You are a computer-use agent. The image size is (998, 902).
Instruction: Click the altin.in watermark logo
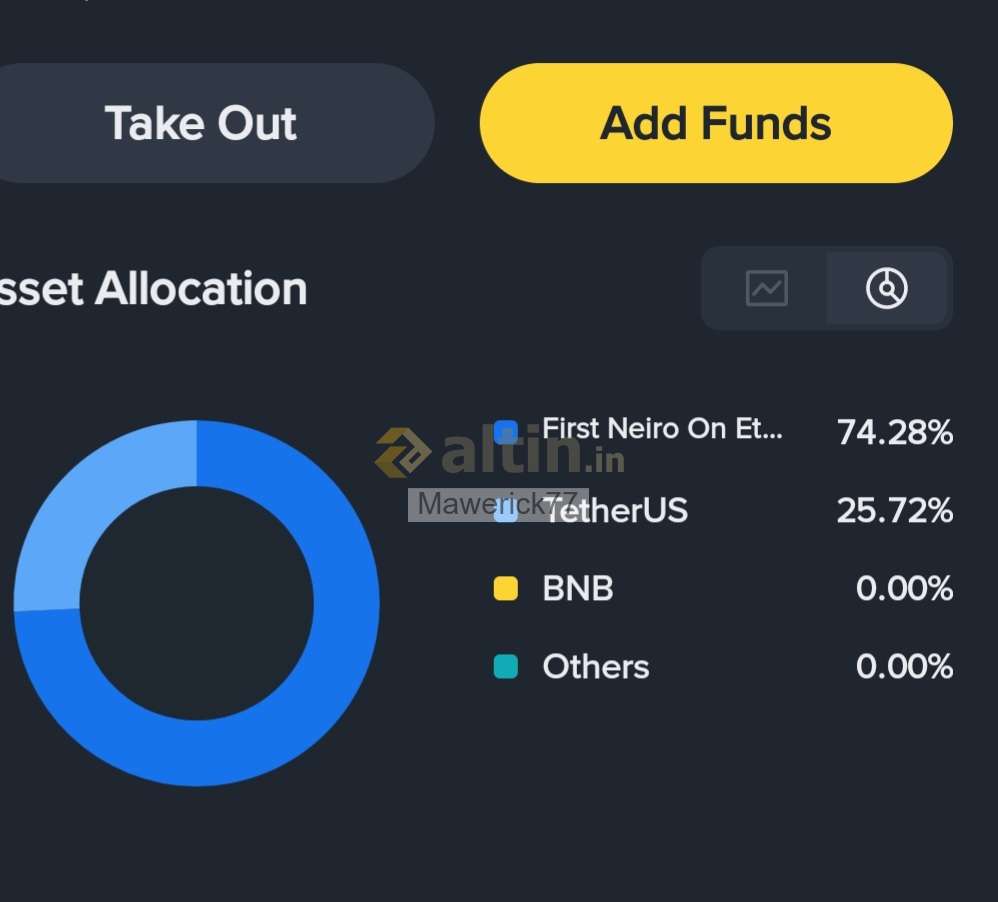click(x=500, y=451)
